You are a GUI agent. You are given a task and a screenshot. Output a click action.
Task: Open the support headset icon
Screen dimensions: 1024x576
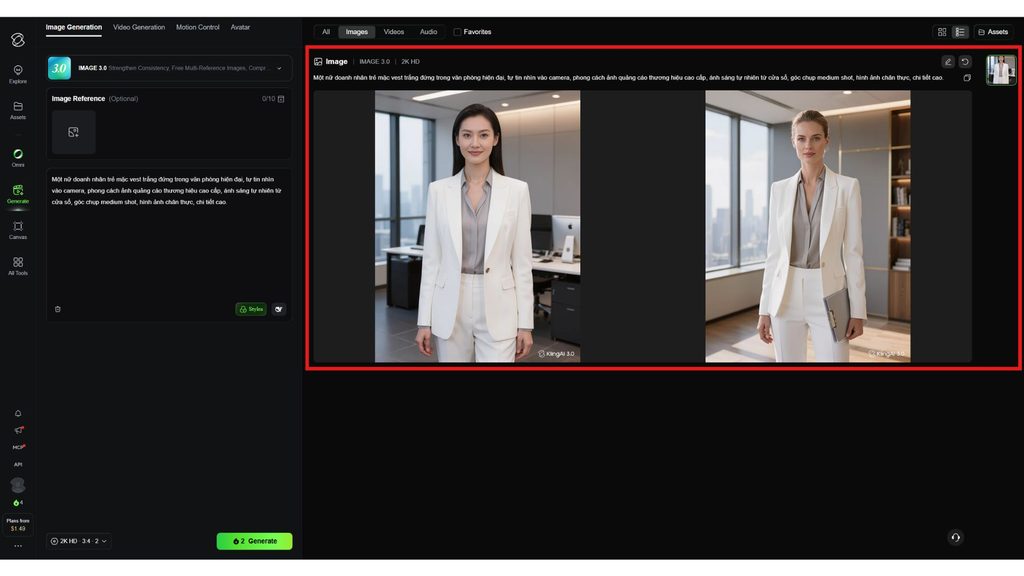(955, 537)
